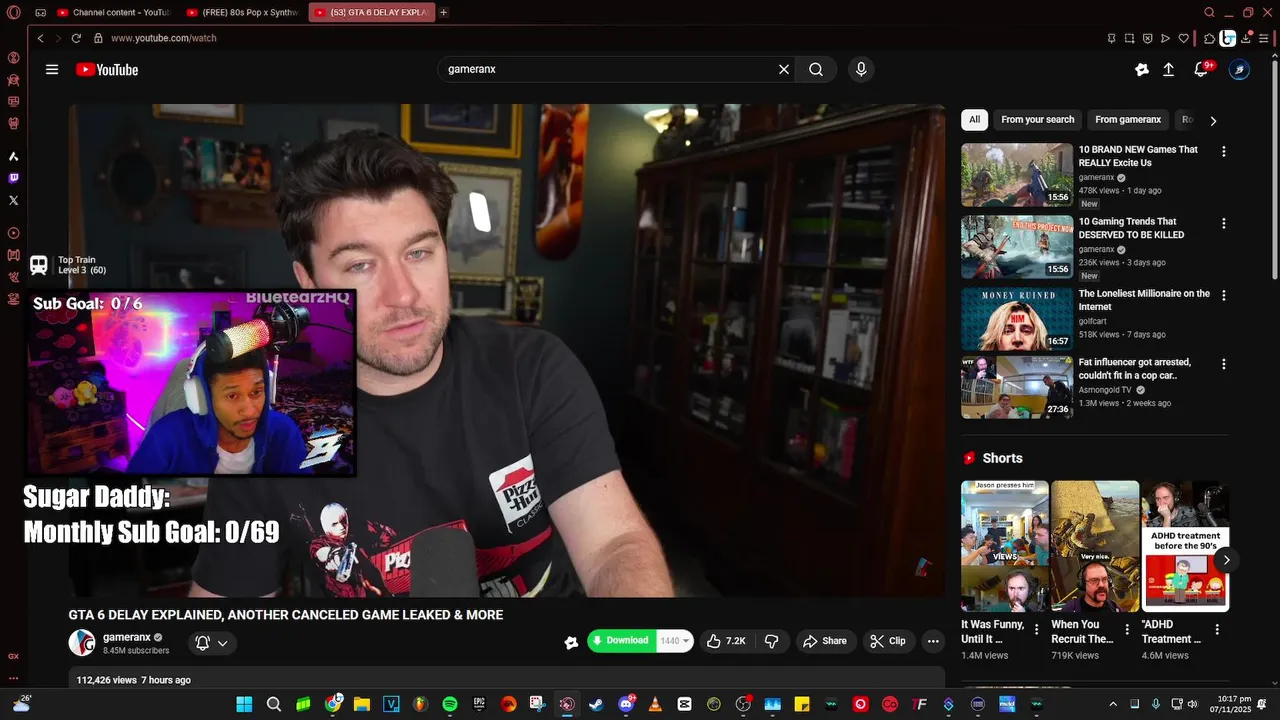Click the green Download button

click(x=621, y=641)
